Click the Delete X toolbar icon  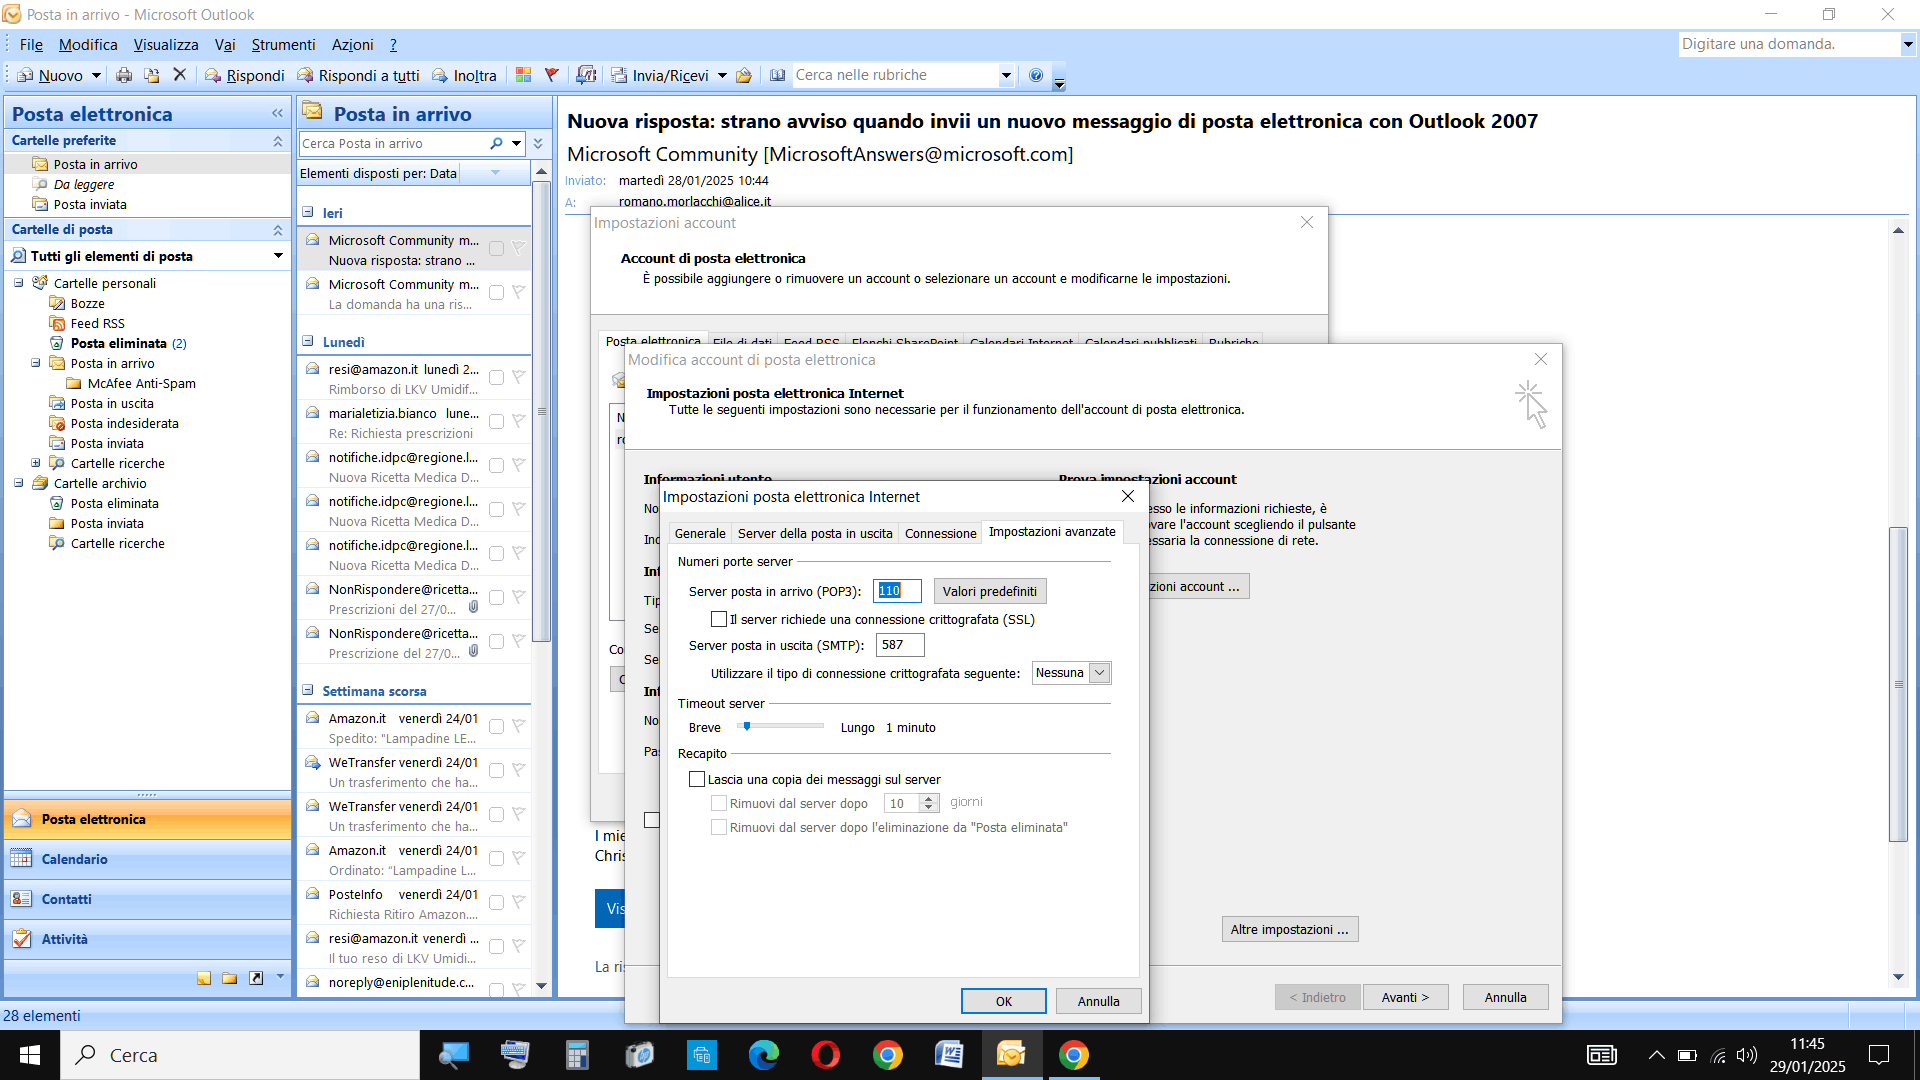[x=180, y=75]
